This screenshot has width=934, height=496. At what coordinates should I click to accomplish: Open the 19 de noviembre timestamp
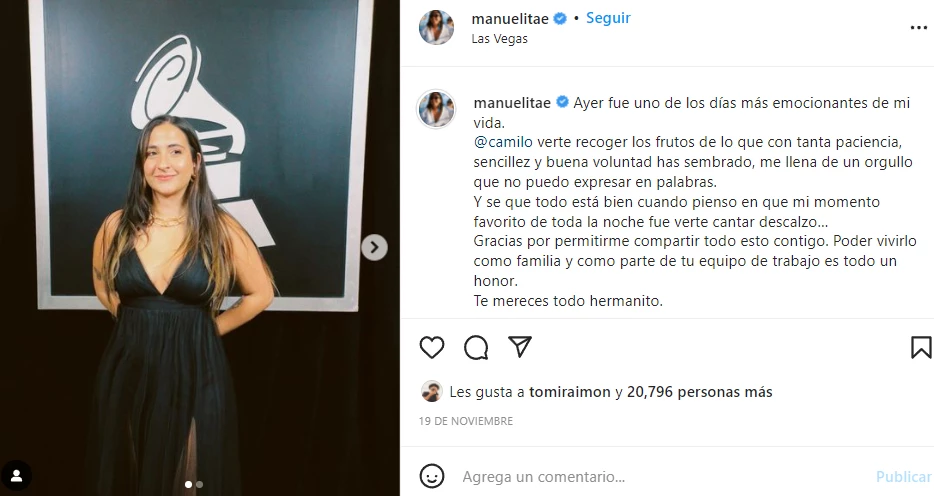pos(466,421)
